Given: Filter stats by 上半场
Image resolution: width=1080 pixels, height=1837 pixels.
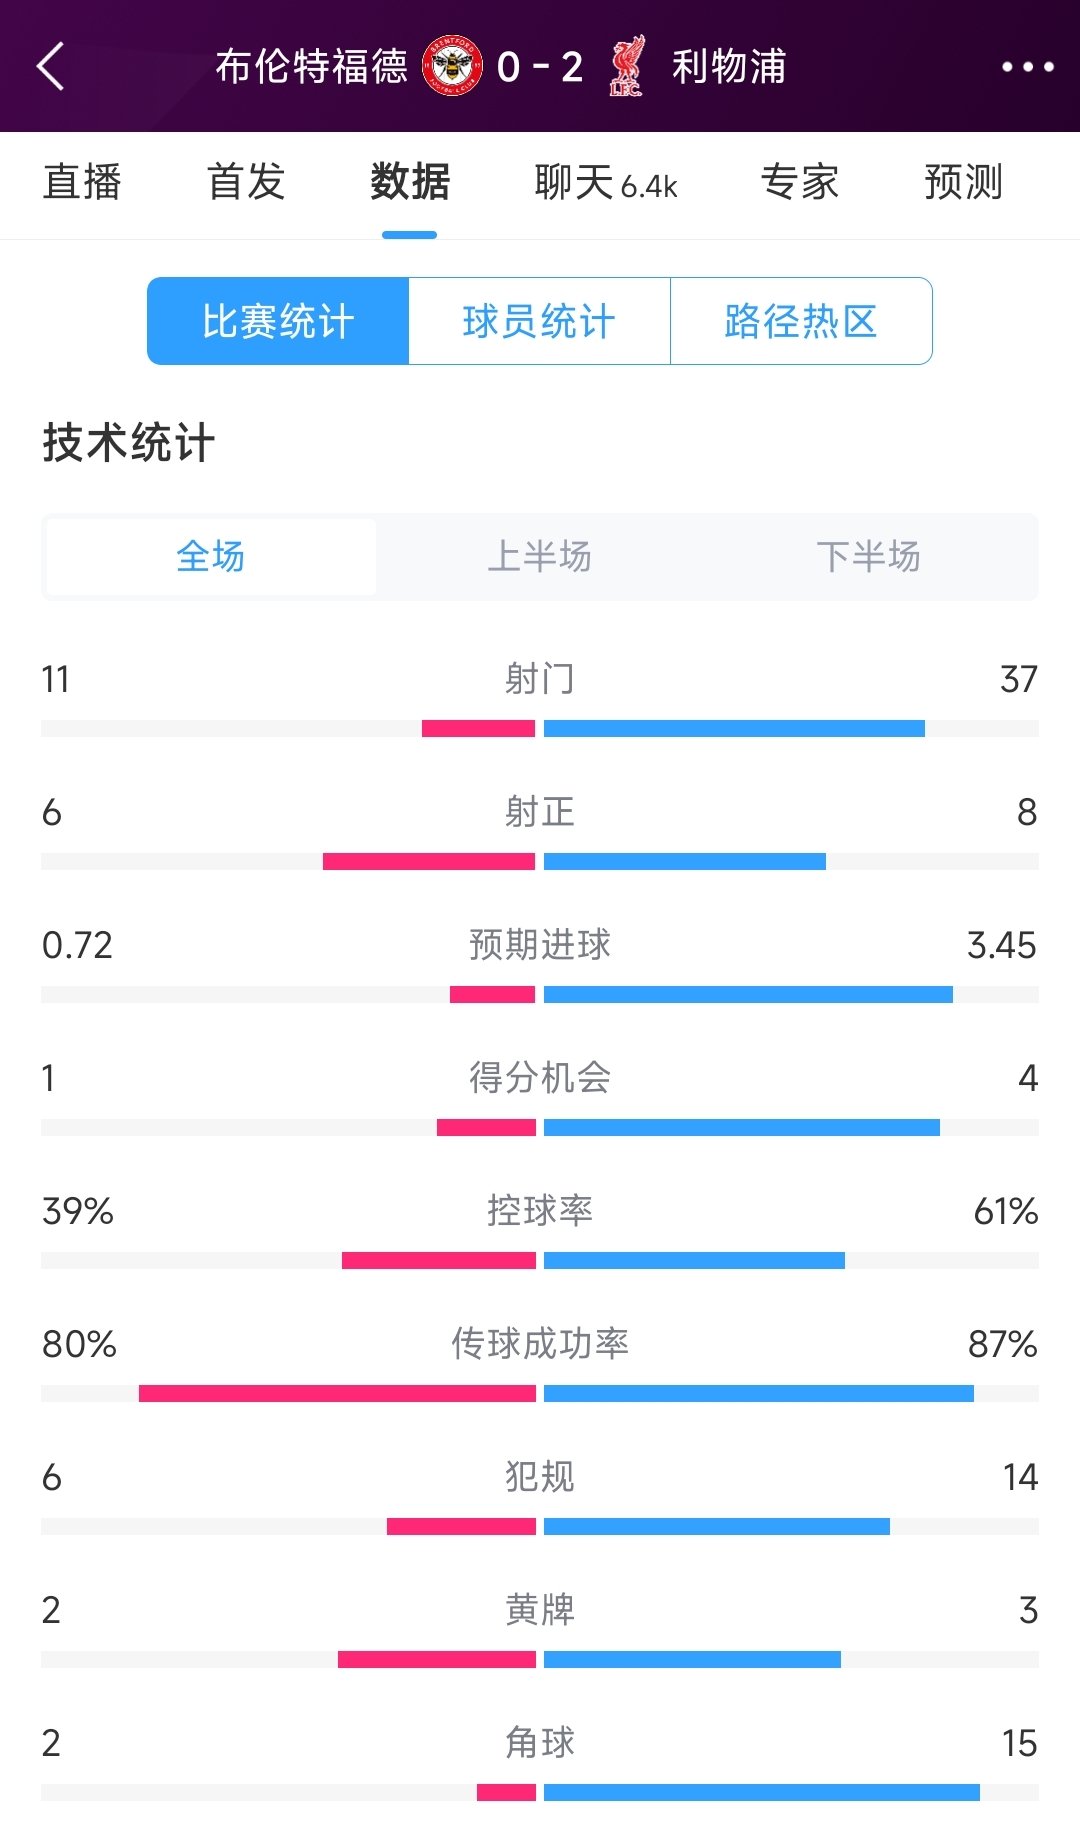Looking at the screenshot, I should coord(539,556).
